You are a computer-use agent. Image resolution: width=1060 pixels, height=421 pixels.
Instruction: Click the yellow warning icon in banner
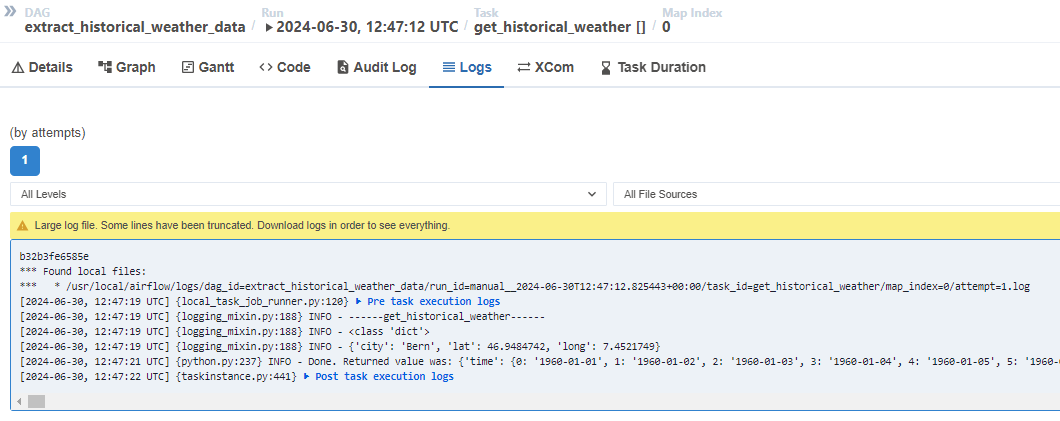[23, 225]
